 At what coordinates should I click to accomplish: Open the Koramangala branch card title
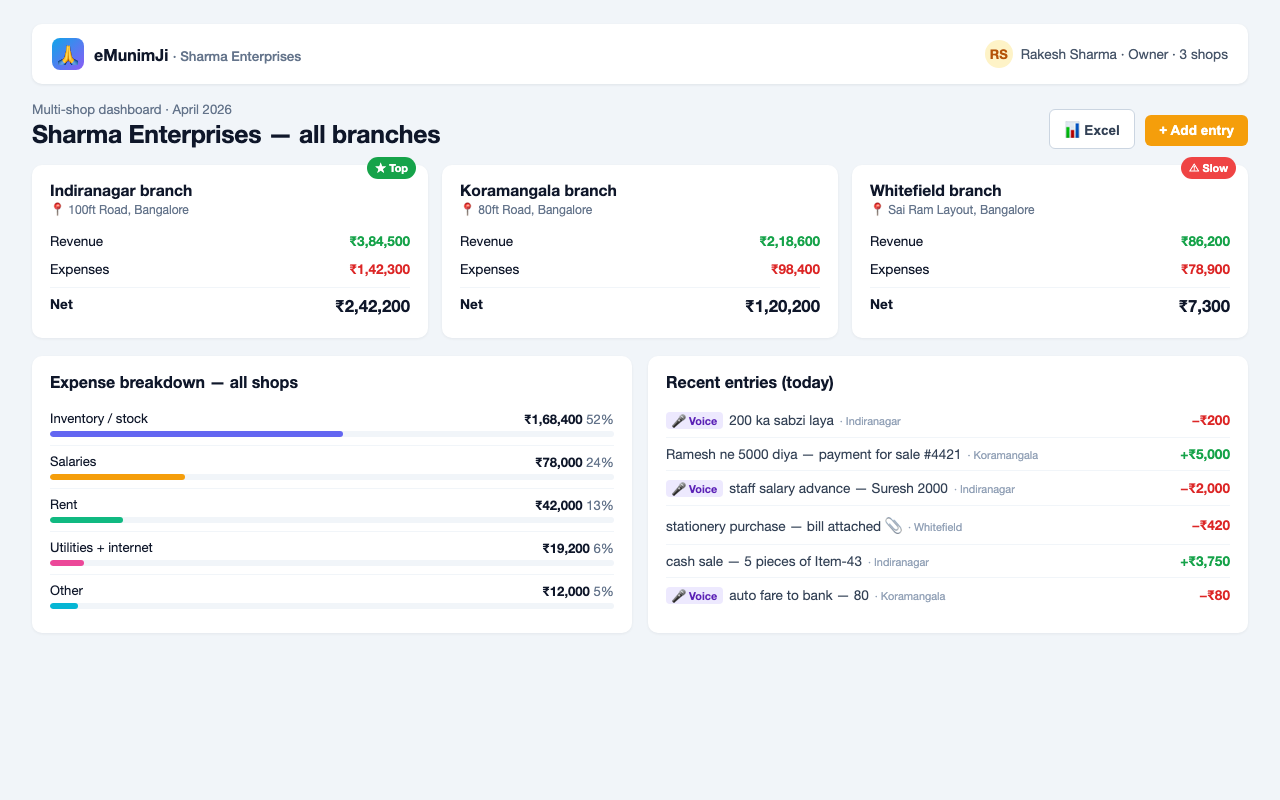coord(538,191)
